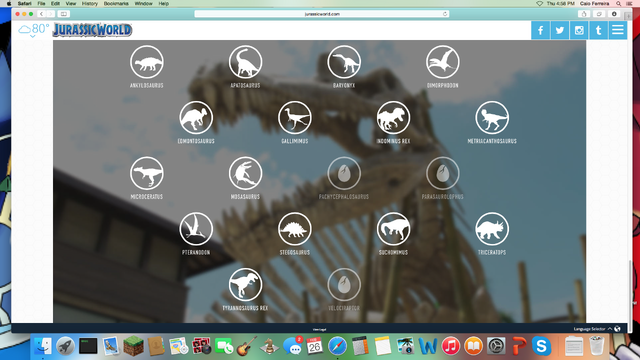Image resolution: width=640 pixels, height=360 pixels.
Task: Open the Safari menu
Action: [24, 3]
